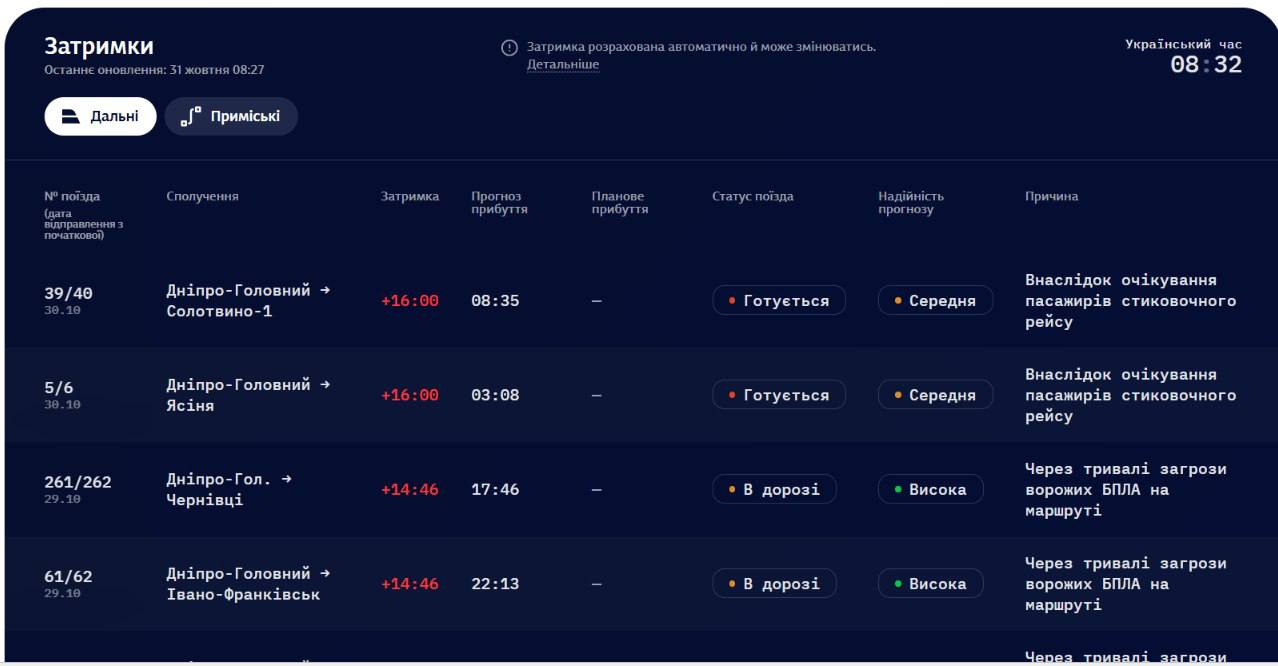Click Висока reliability badge for train 61/62

(931, 584)
